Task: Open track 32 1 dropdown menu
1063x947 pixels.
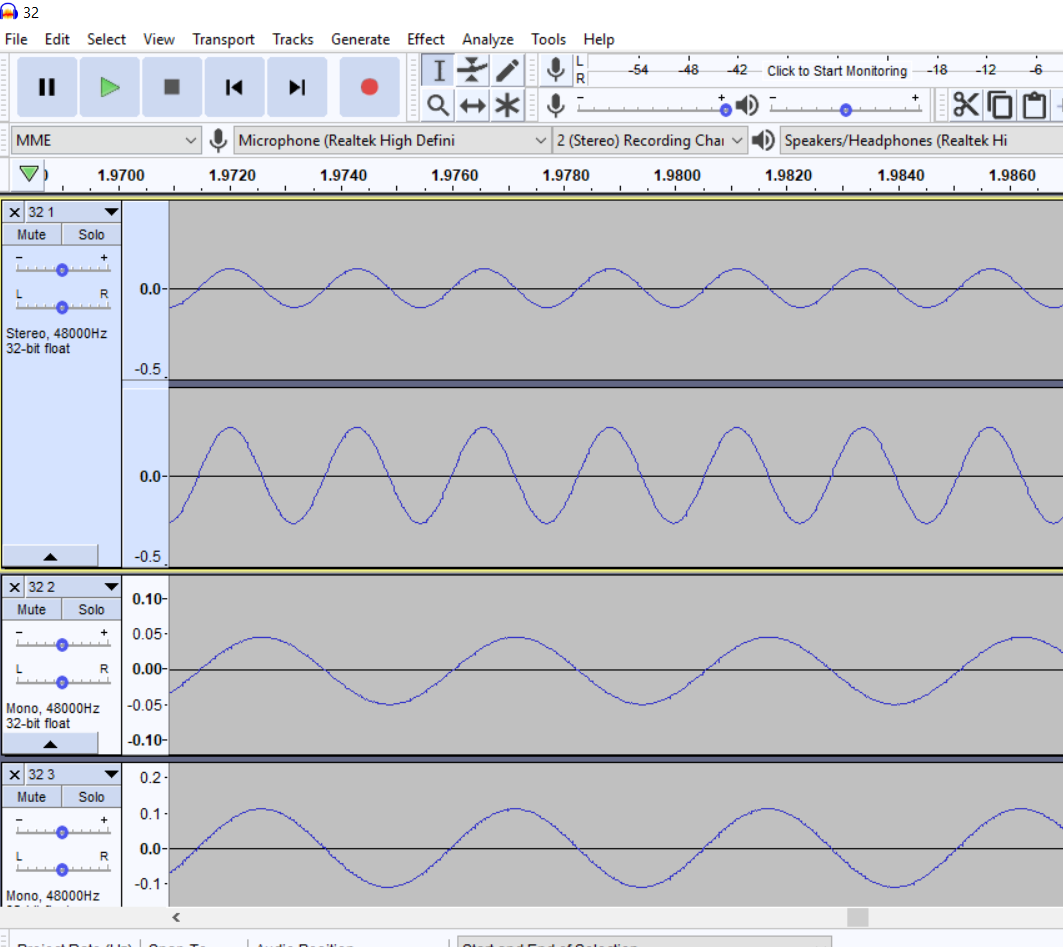Action: click(x=111, y=212)
